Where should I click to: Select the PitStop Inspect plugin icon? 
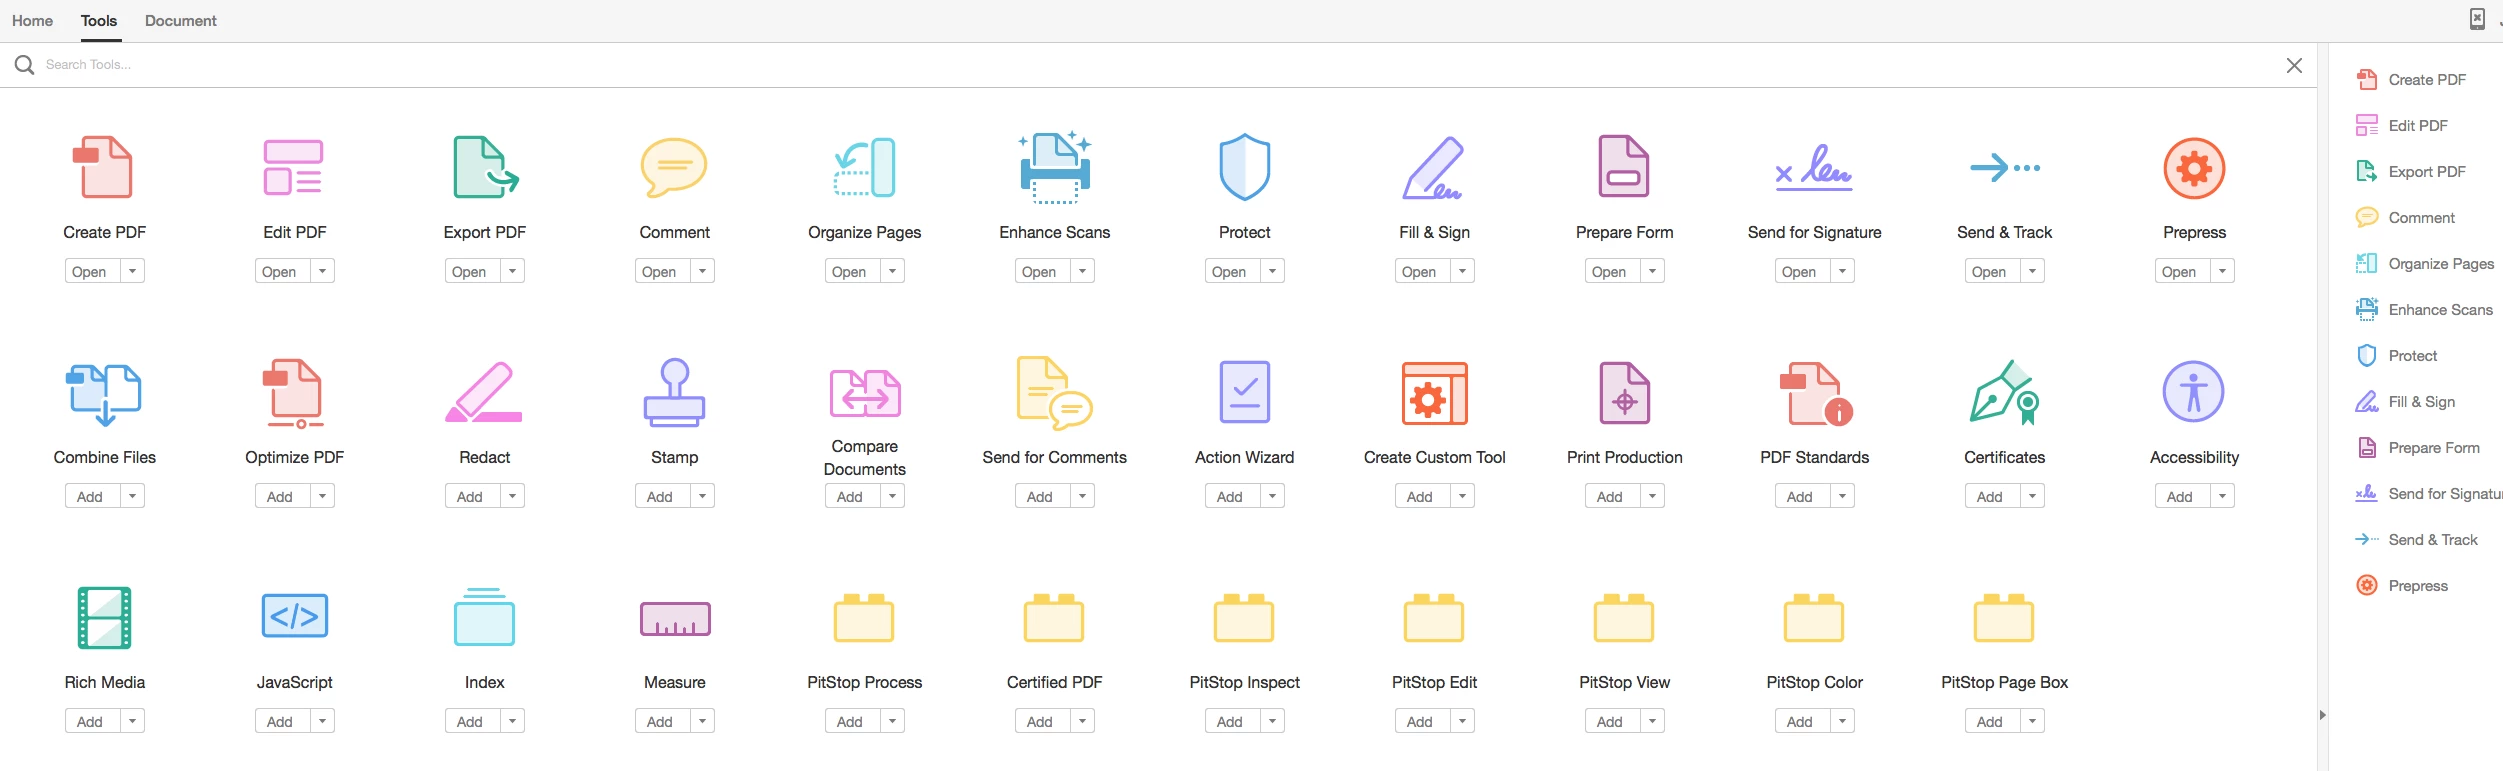point(1244,618)
